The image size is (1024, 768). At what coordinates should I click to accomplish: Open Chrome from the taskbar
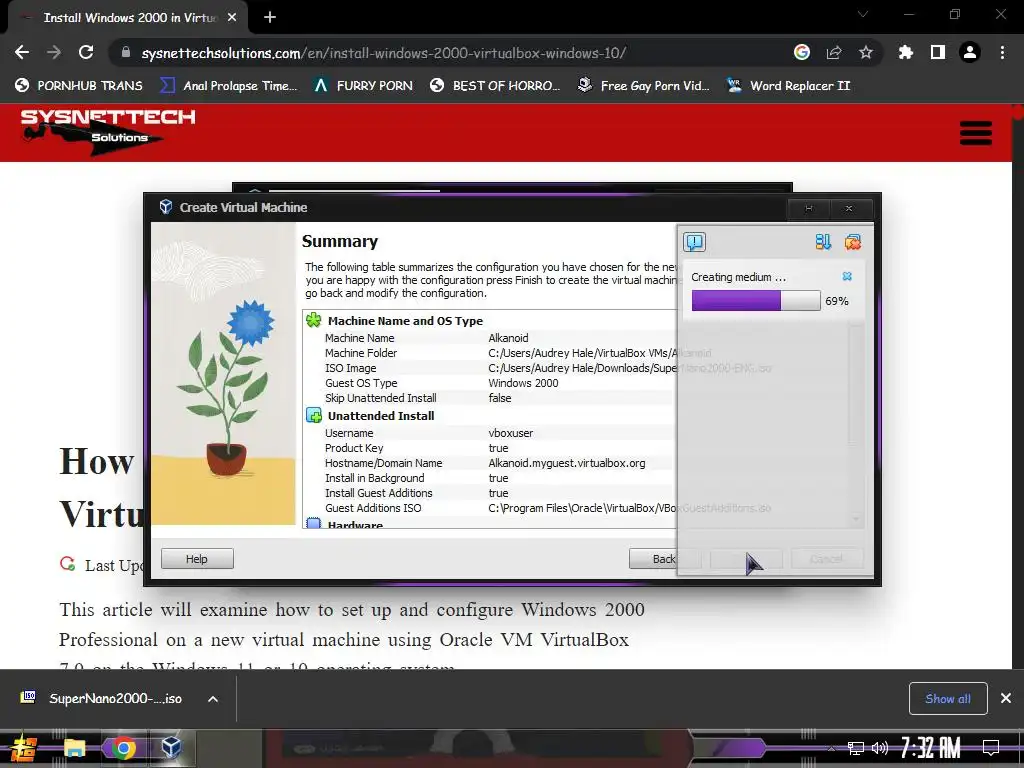click(x=123, y=748)
